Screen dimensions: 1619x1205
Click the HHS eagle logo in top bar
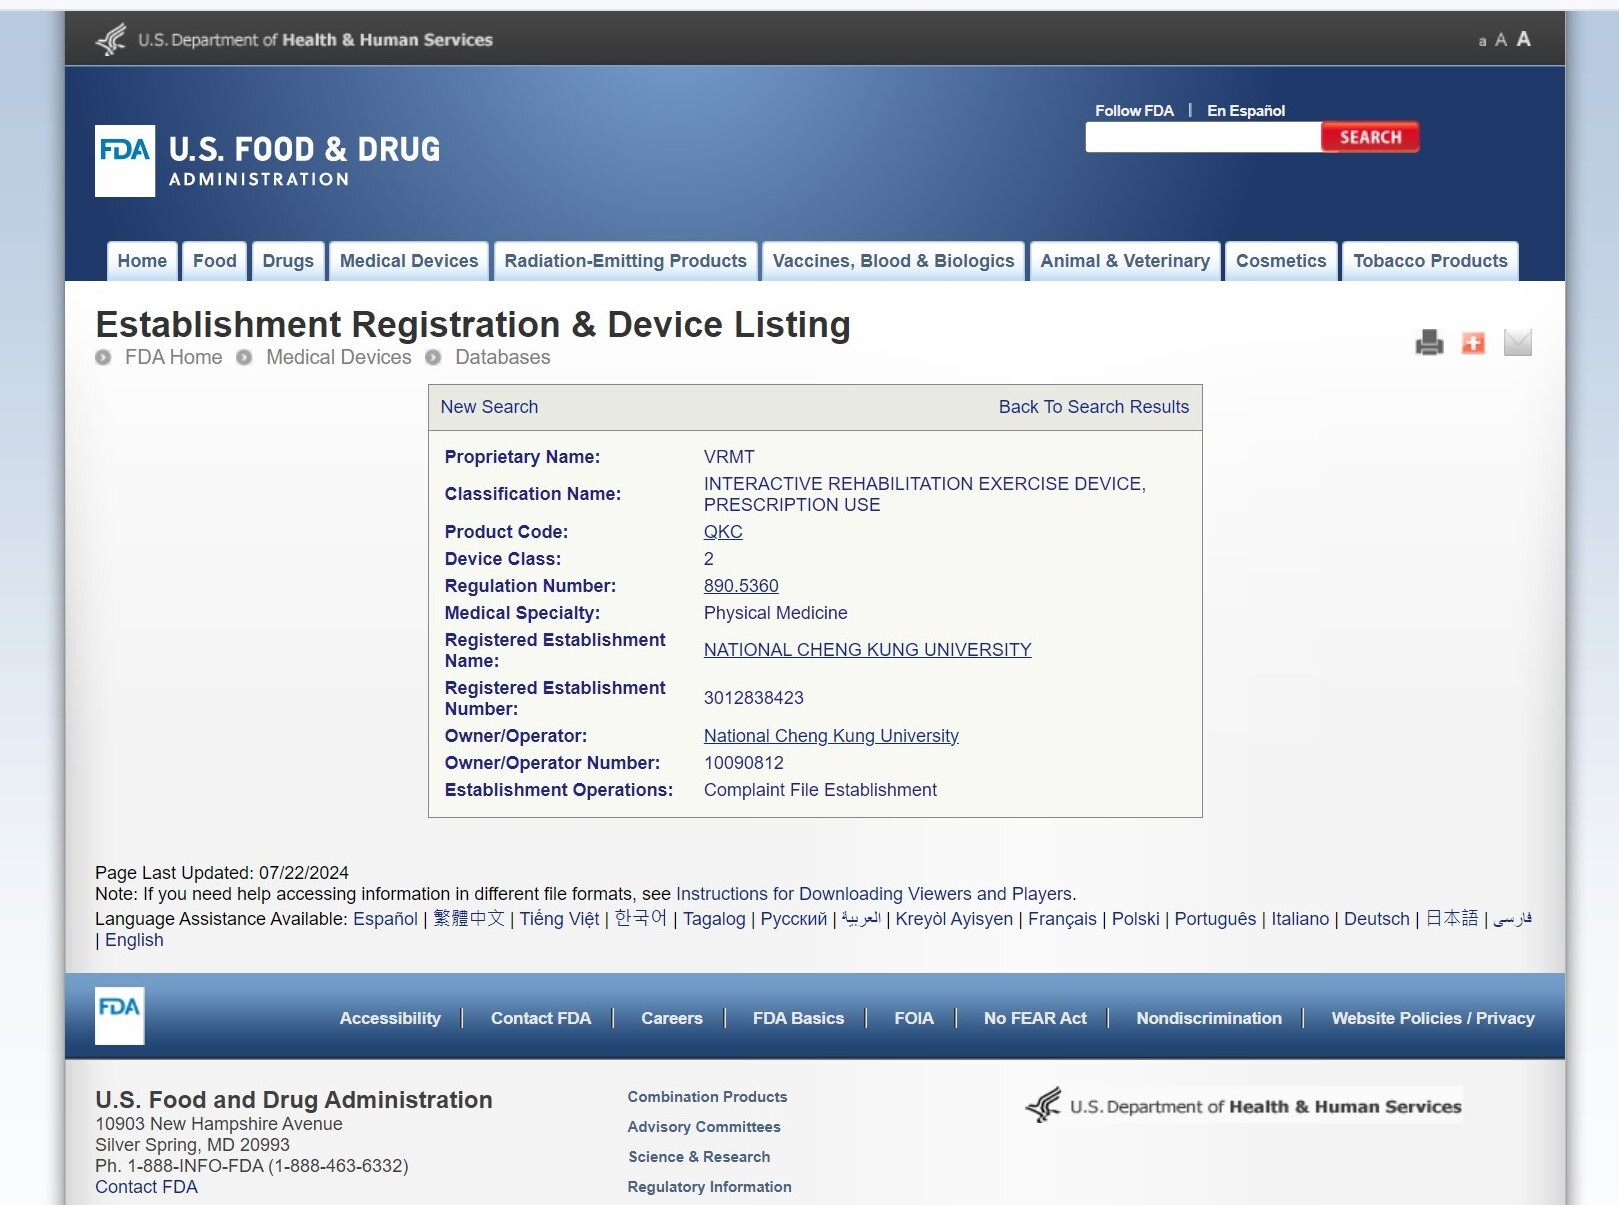(111, 39)
